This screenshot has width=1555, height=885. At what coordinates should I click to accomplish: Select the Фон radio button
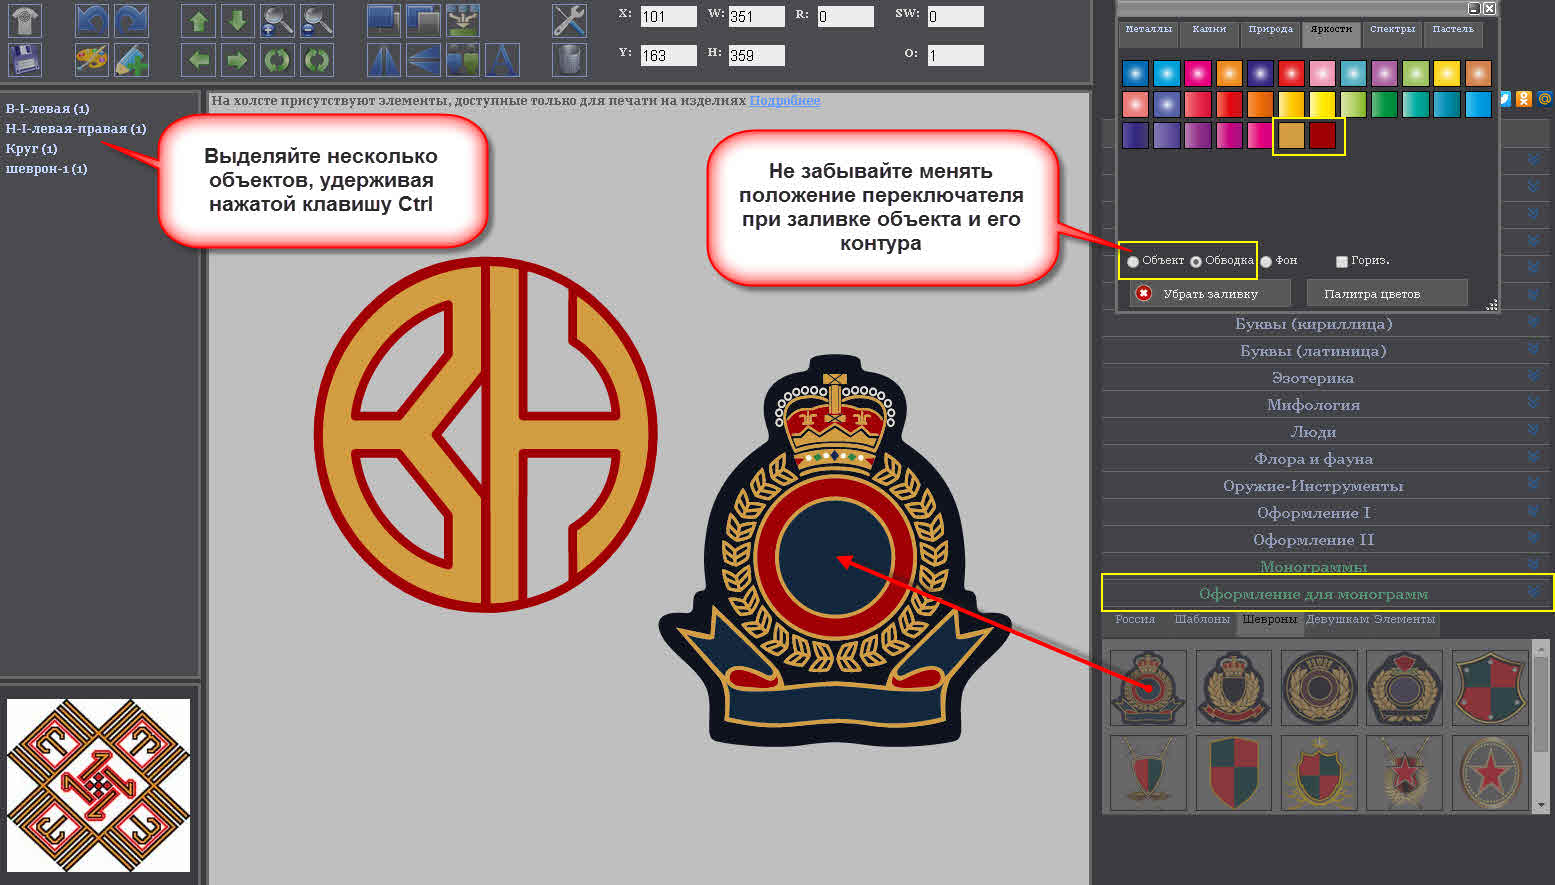pos(1266,262)
